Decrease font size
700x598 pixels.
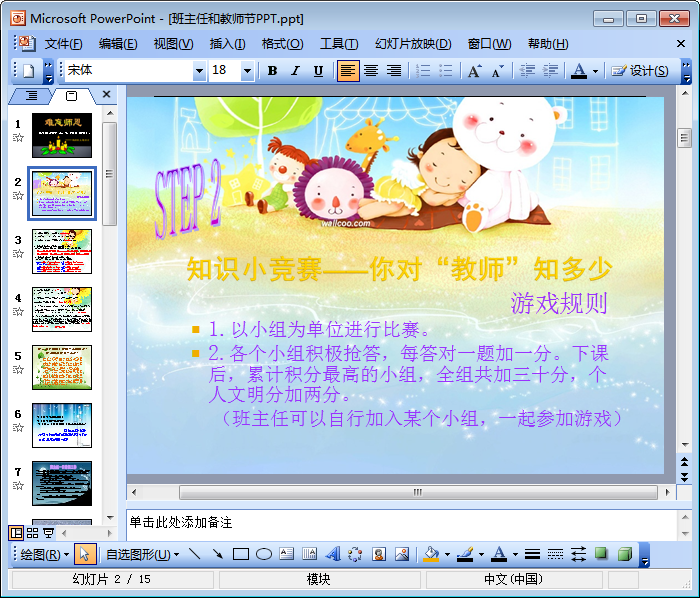tap(497, 71)
